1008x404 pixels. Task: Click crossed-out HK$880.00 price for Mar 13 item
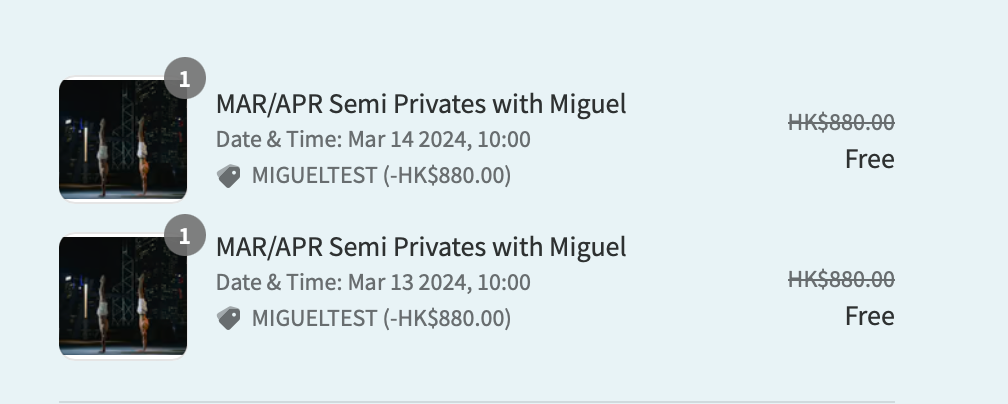841,280
